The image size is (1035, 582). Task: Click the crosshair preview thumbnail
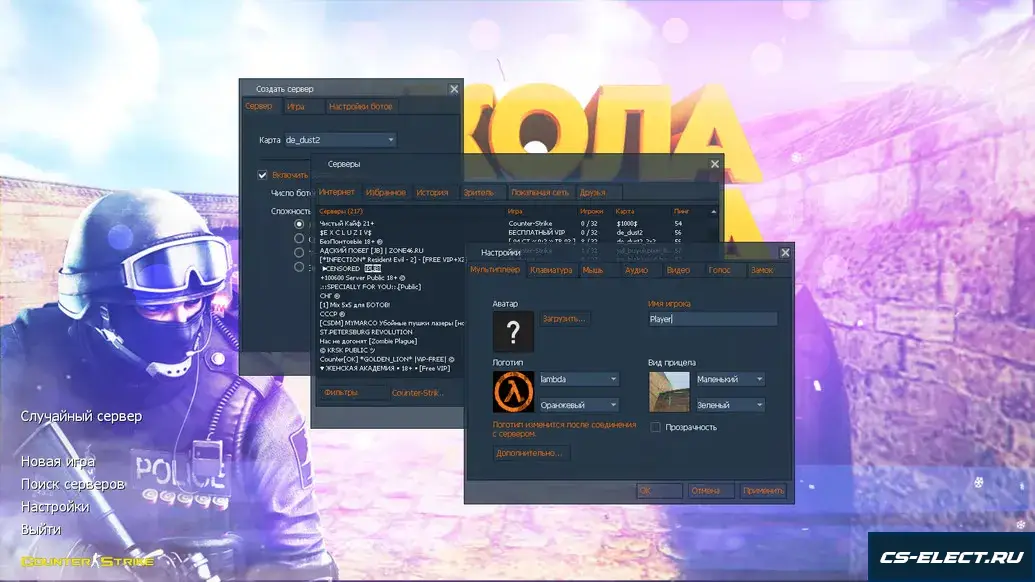pyautogui.click(x=669, y=391)
